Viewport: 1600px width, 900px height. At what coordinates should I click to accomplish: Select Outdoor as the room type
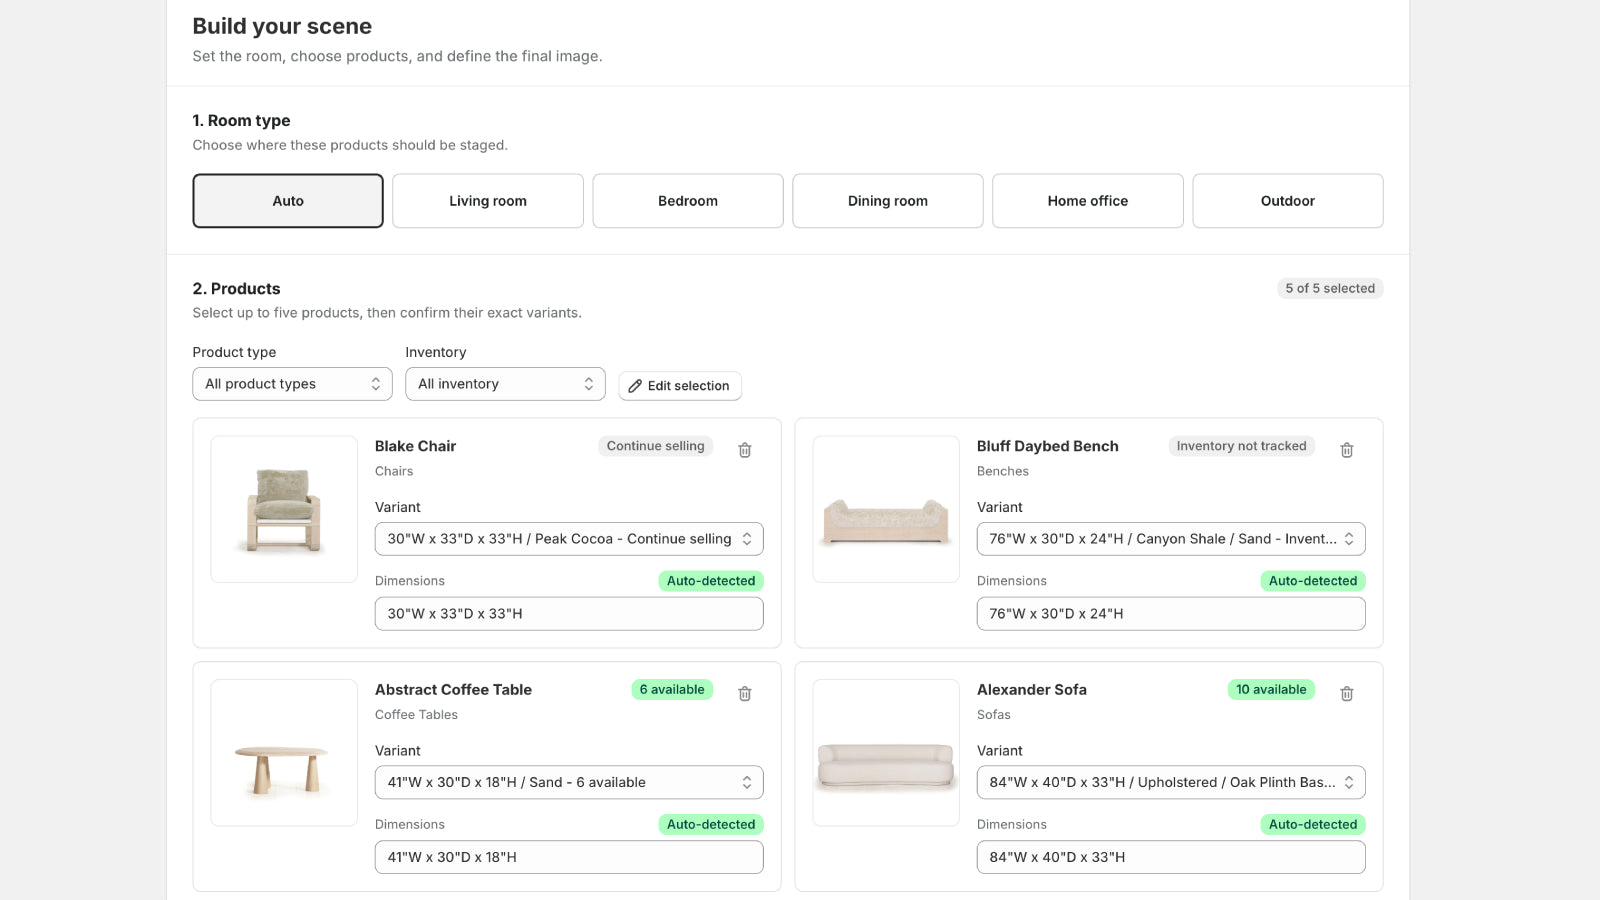tap(1288, 201)
